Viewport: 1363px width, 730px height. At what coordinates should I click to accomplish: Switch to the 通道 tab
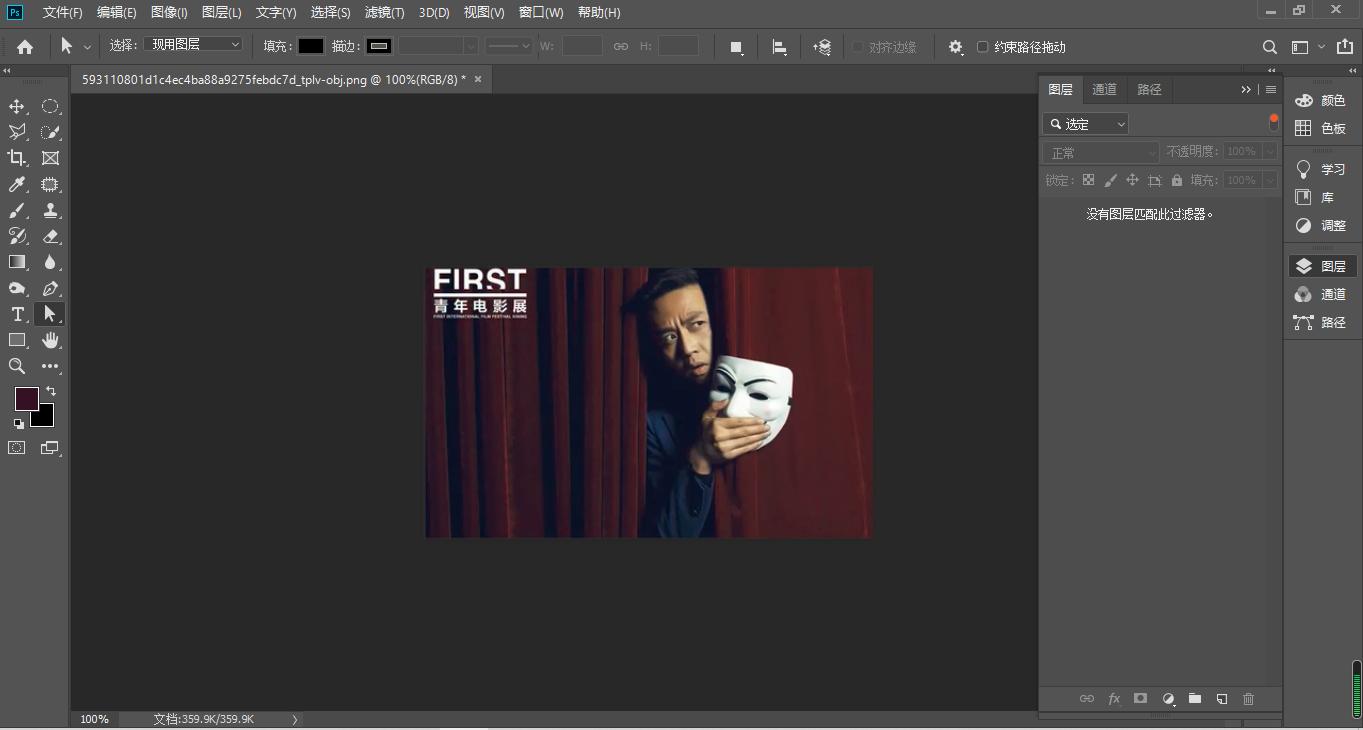1104,89
